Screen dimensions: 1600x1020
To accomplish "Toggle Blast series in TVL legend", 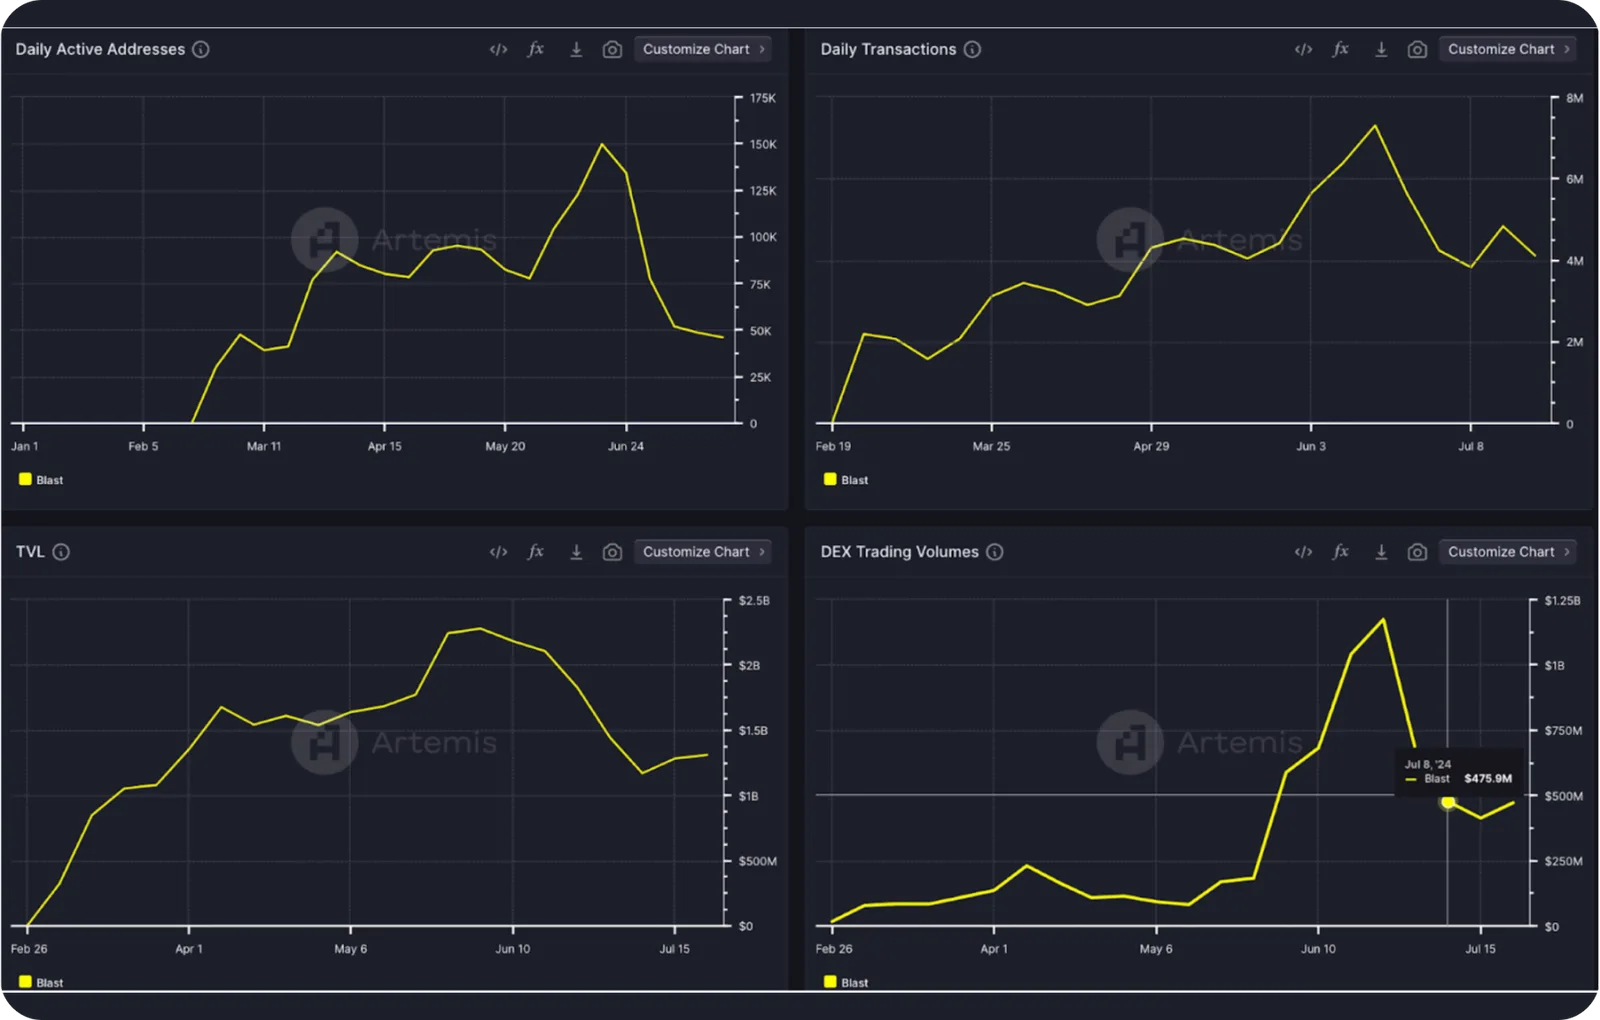I will tap(41, 982).
